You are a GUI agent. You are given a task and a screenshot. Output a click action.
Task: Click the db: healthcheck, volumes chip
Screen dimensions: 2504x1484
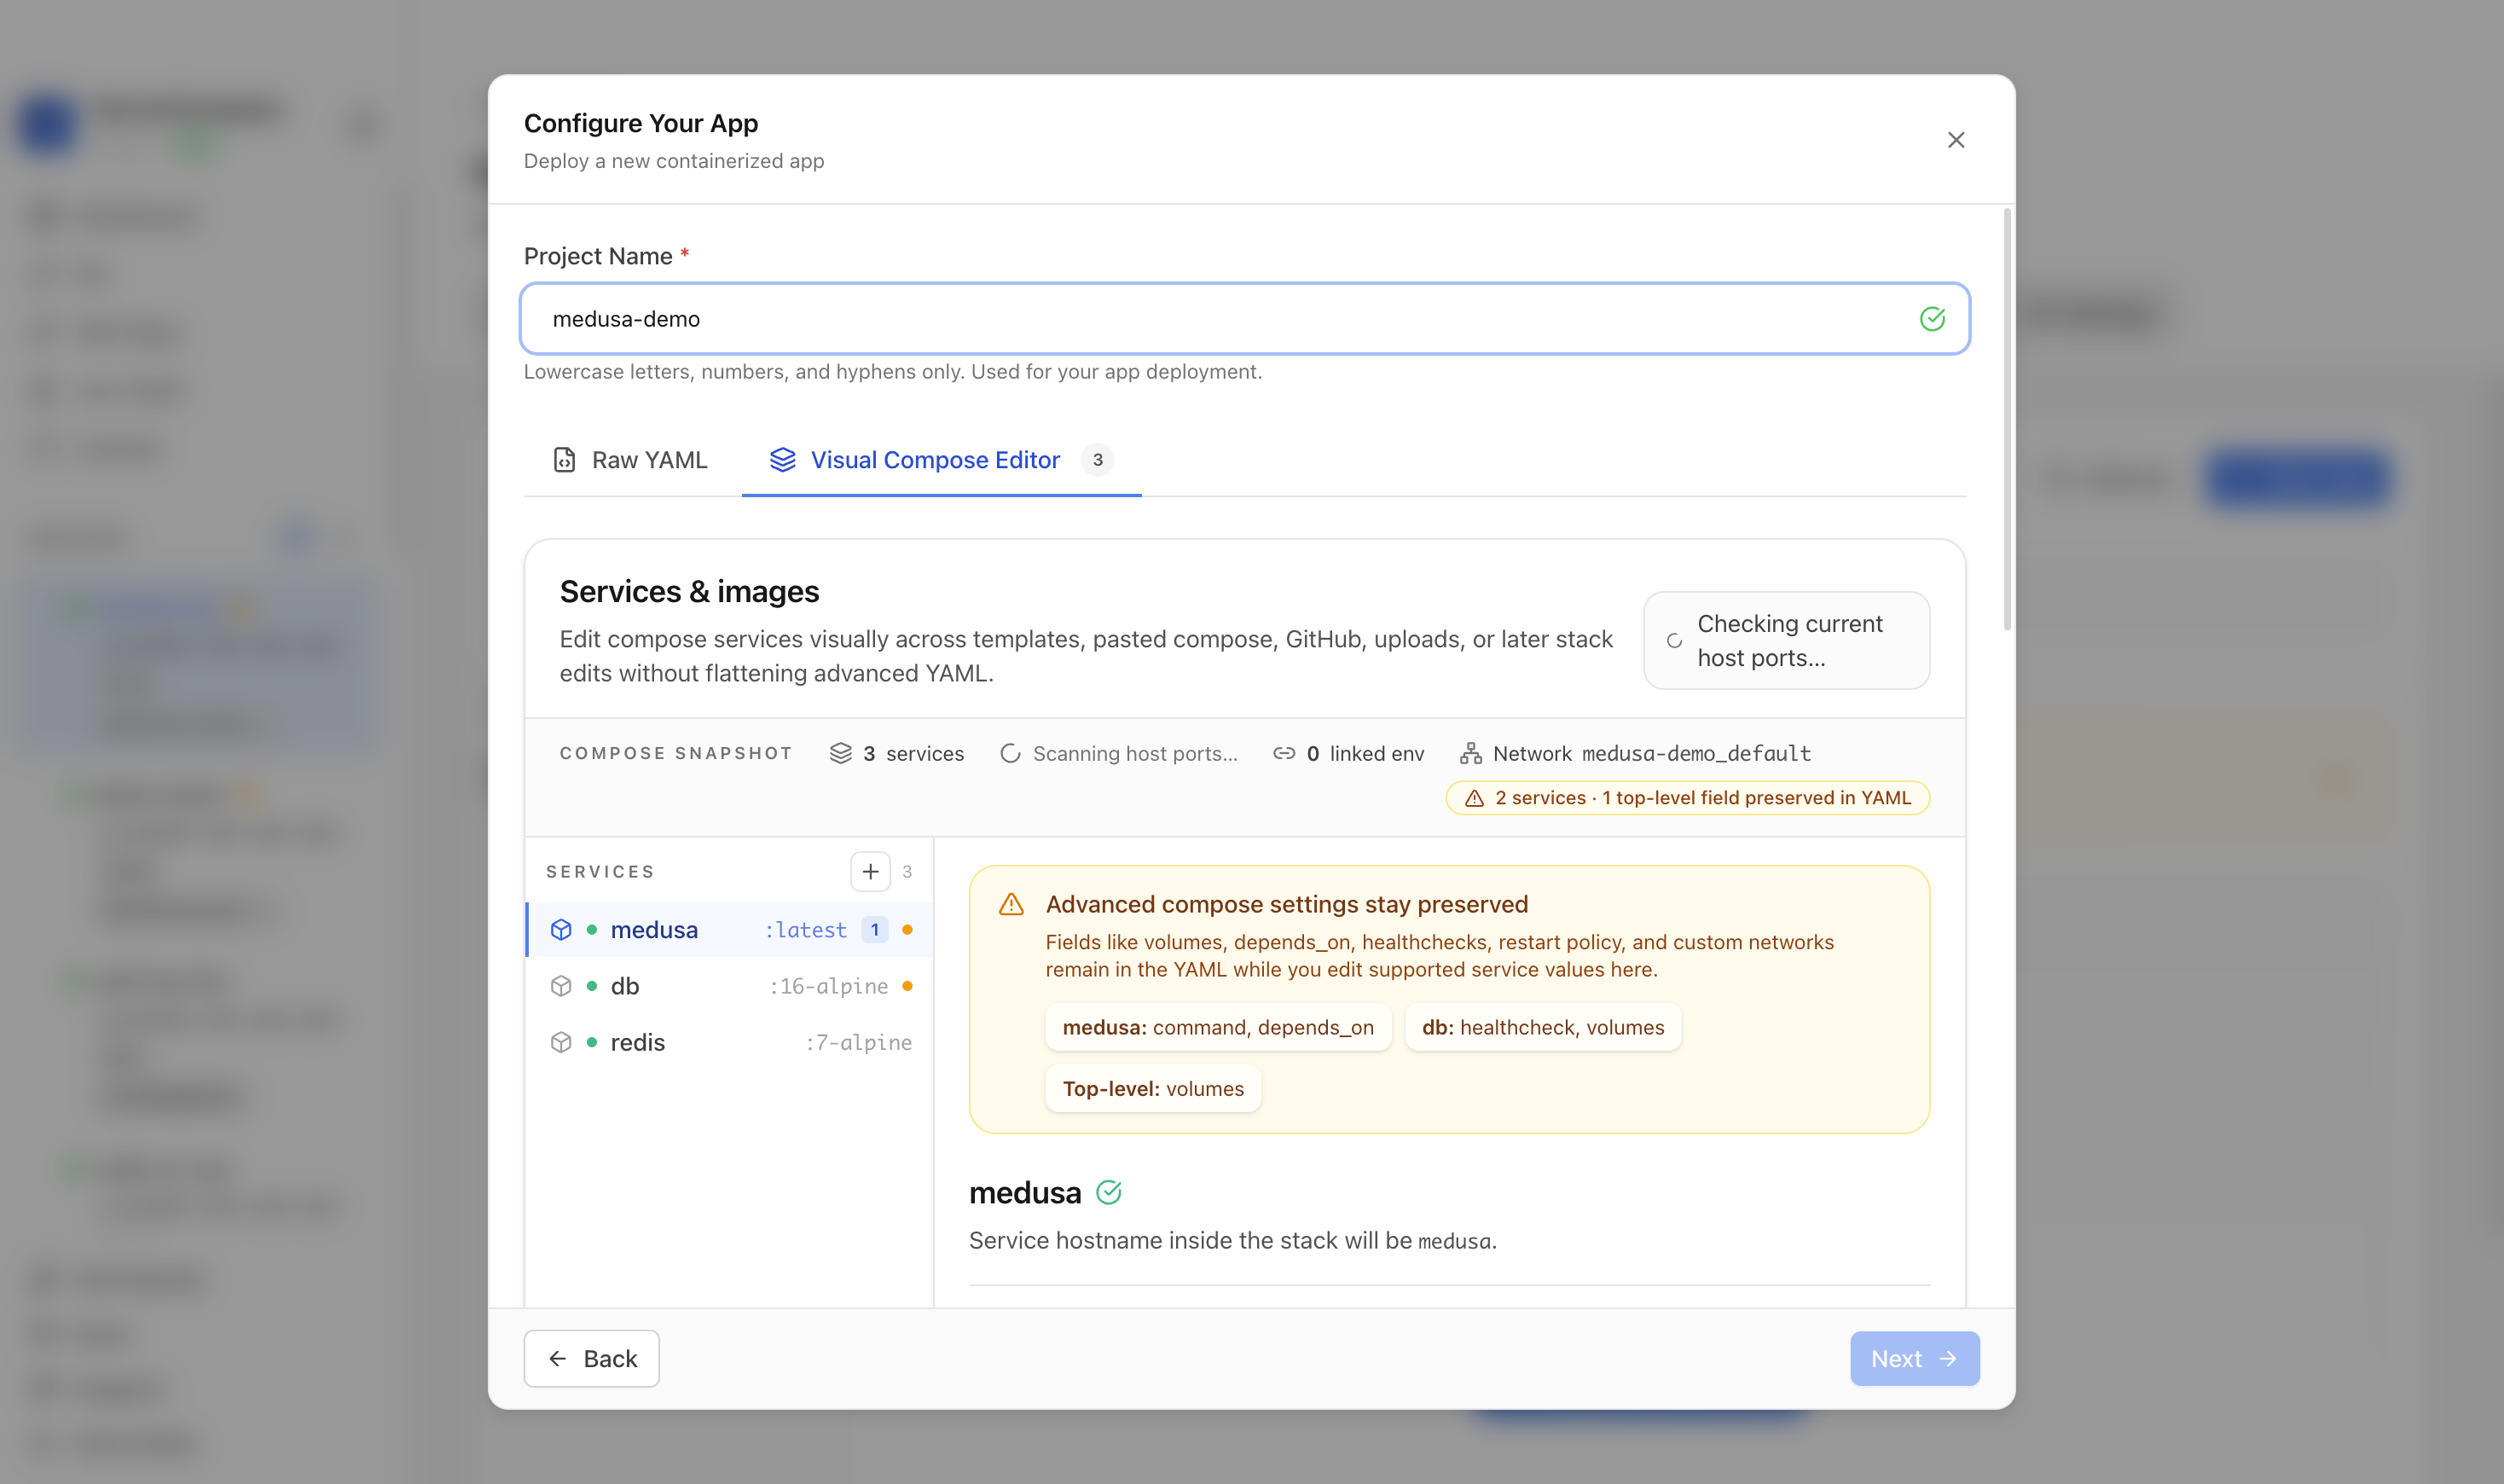click(1543, 1027)
